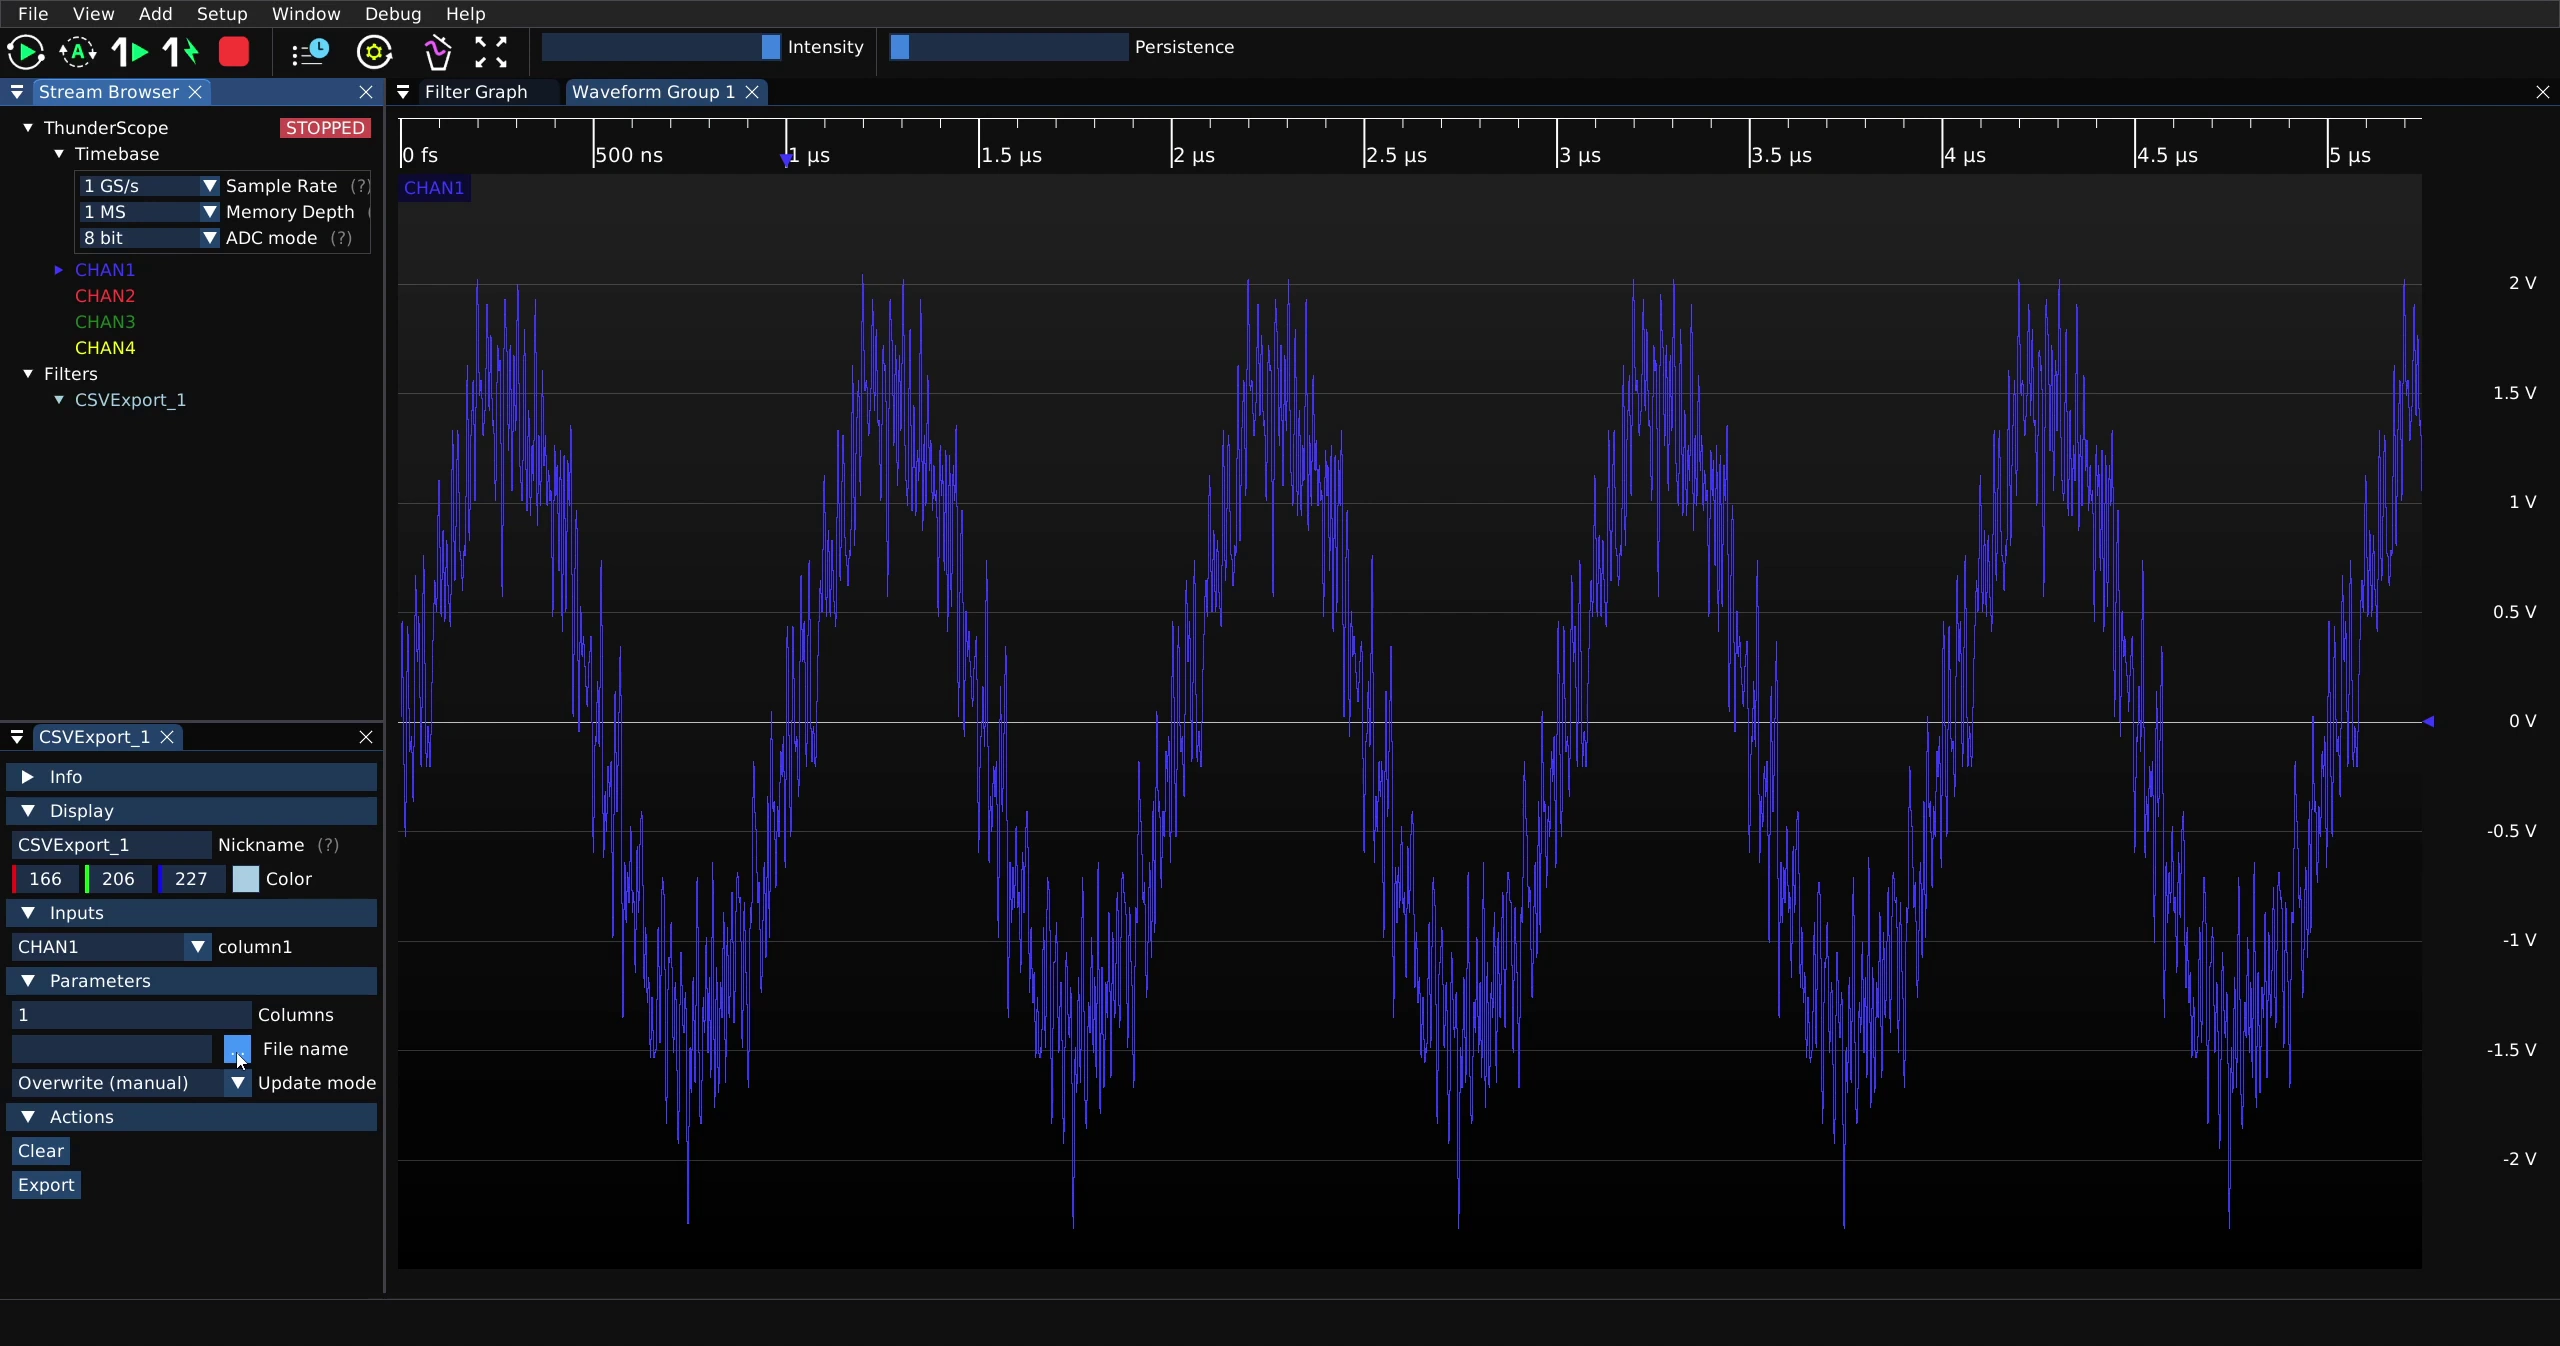Open the history clock icon
2560x1346 pixels.
coord(310,52)
